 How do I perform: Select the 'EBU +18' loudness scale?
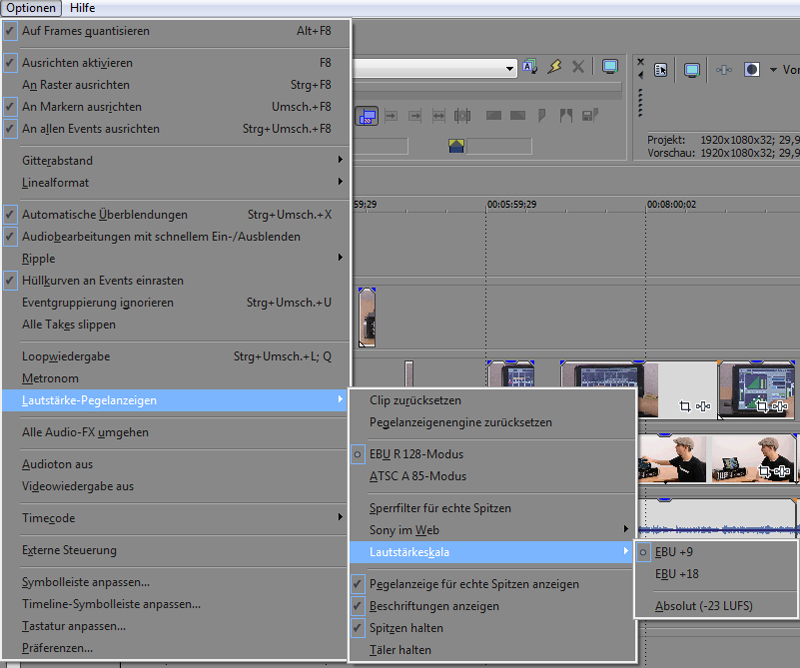click(677, 574)
